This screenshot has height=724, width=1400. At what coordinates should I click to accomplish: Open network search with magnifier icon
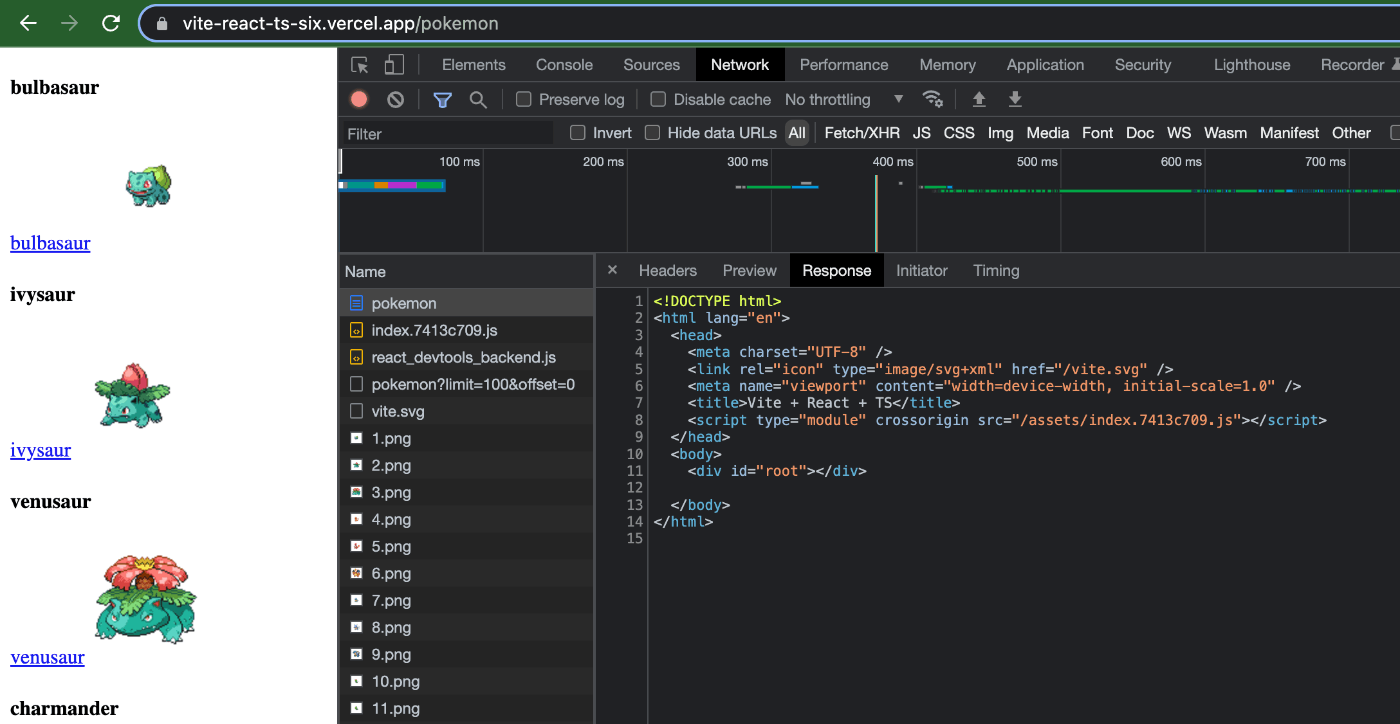coord(478,99)
